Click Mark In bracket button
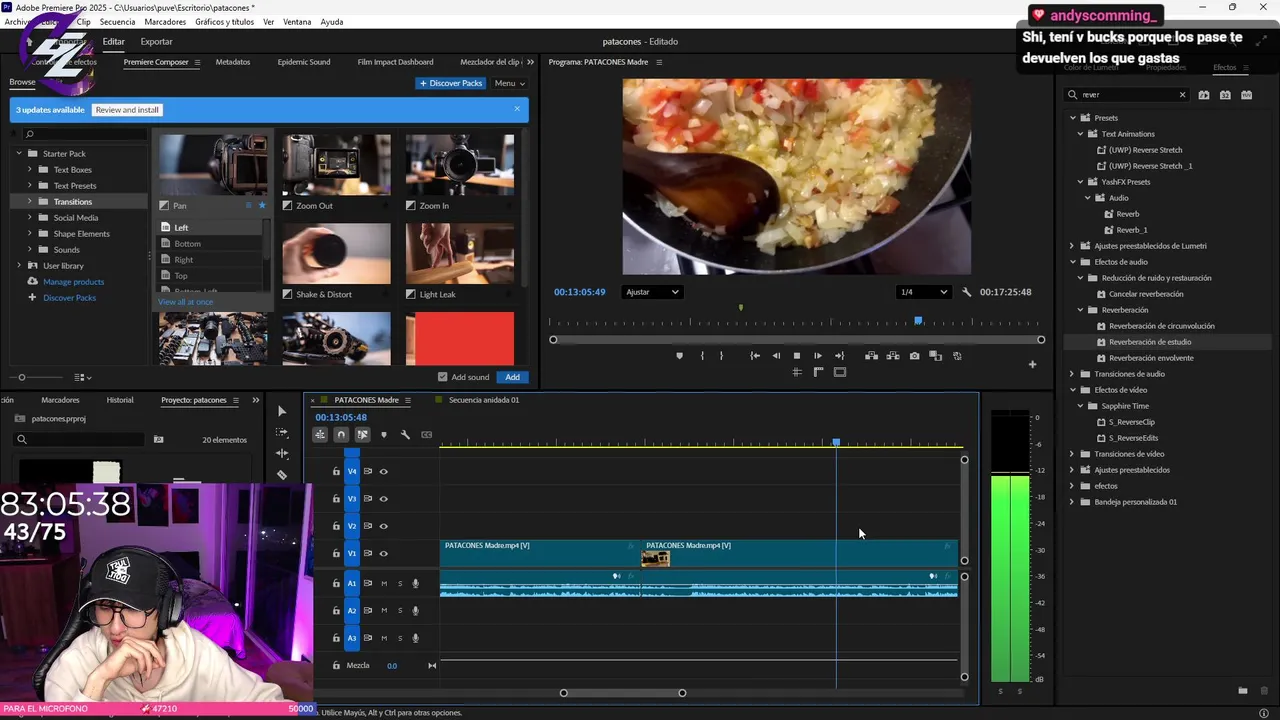Screen dimensions: 1280x720 [x=702, y=356]
